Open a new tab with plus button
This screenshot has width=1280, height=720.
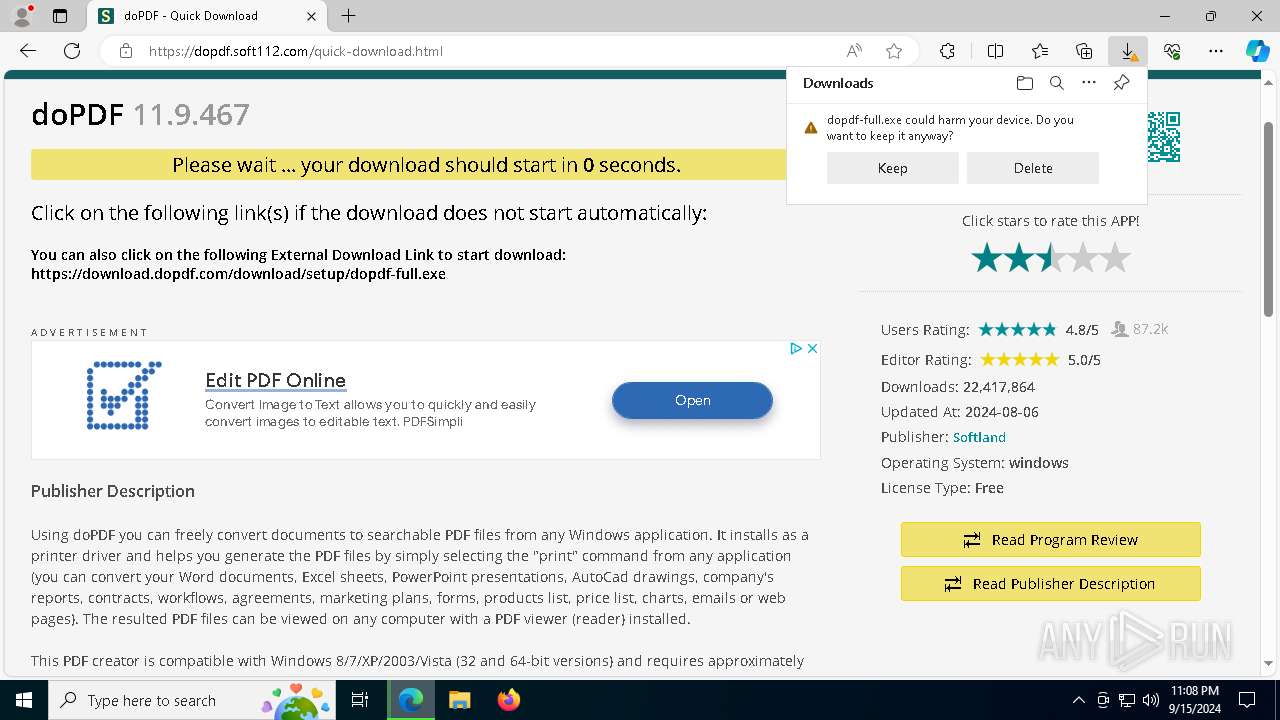click(x=348, y=16)
